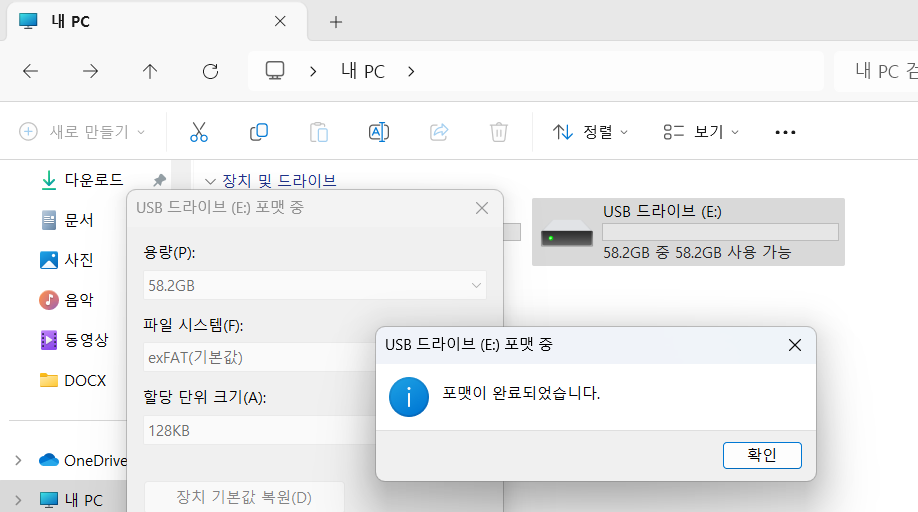The image size is (918, 512).
Task: Open the 용량(P) capacity dropdown
Action: (314, 286)
